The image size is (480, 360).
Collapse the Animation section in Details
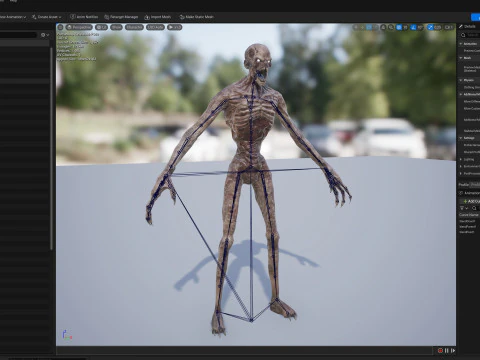coord(461,44)
